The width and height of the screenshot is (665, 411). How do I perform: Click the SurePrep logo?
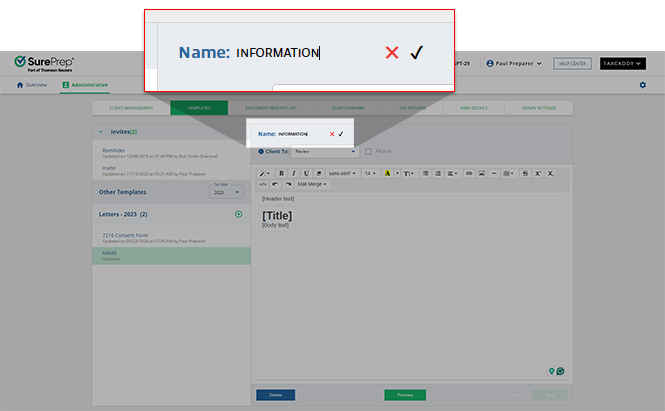click(x=44, y=64)
